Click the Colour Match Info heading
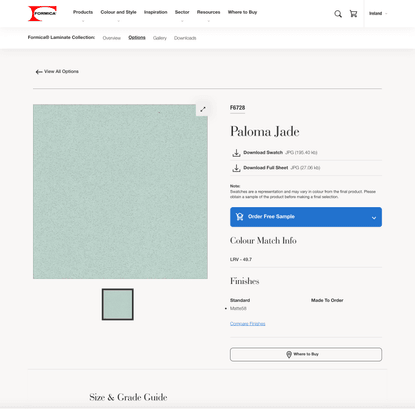Viewport: 415px width, 415px height. [x=263, y=241]
